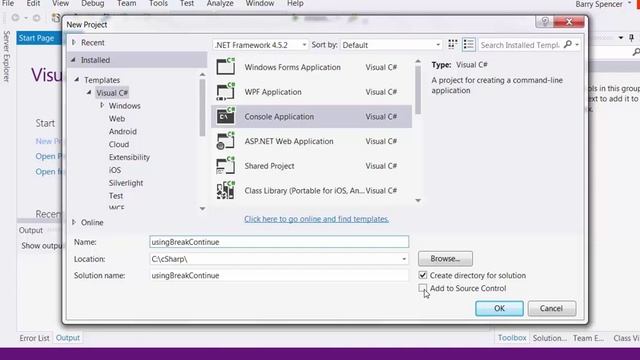Switch template list to medium icons list view
Viewport: 640px width, 360px height.
469,44
